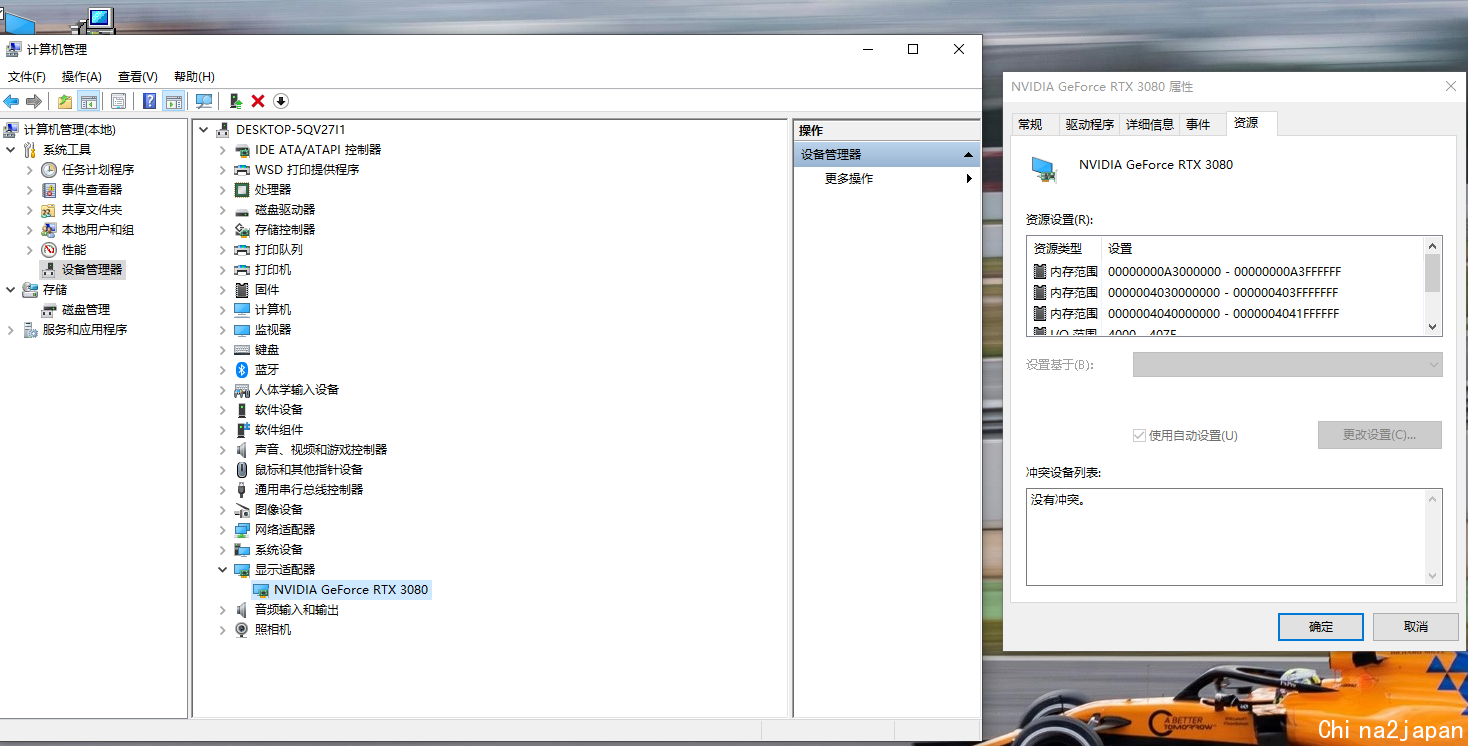Click the 使用自动设置 checkbox

point(1139,436)
